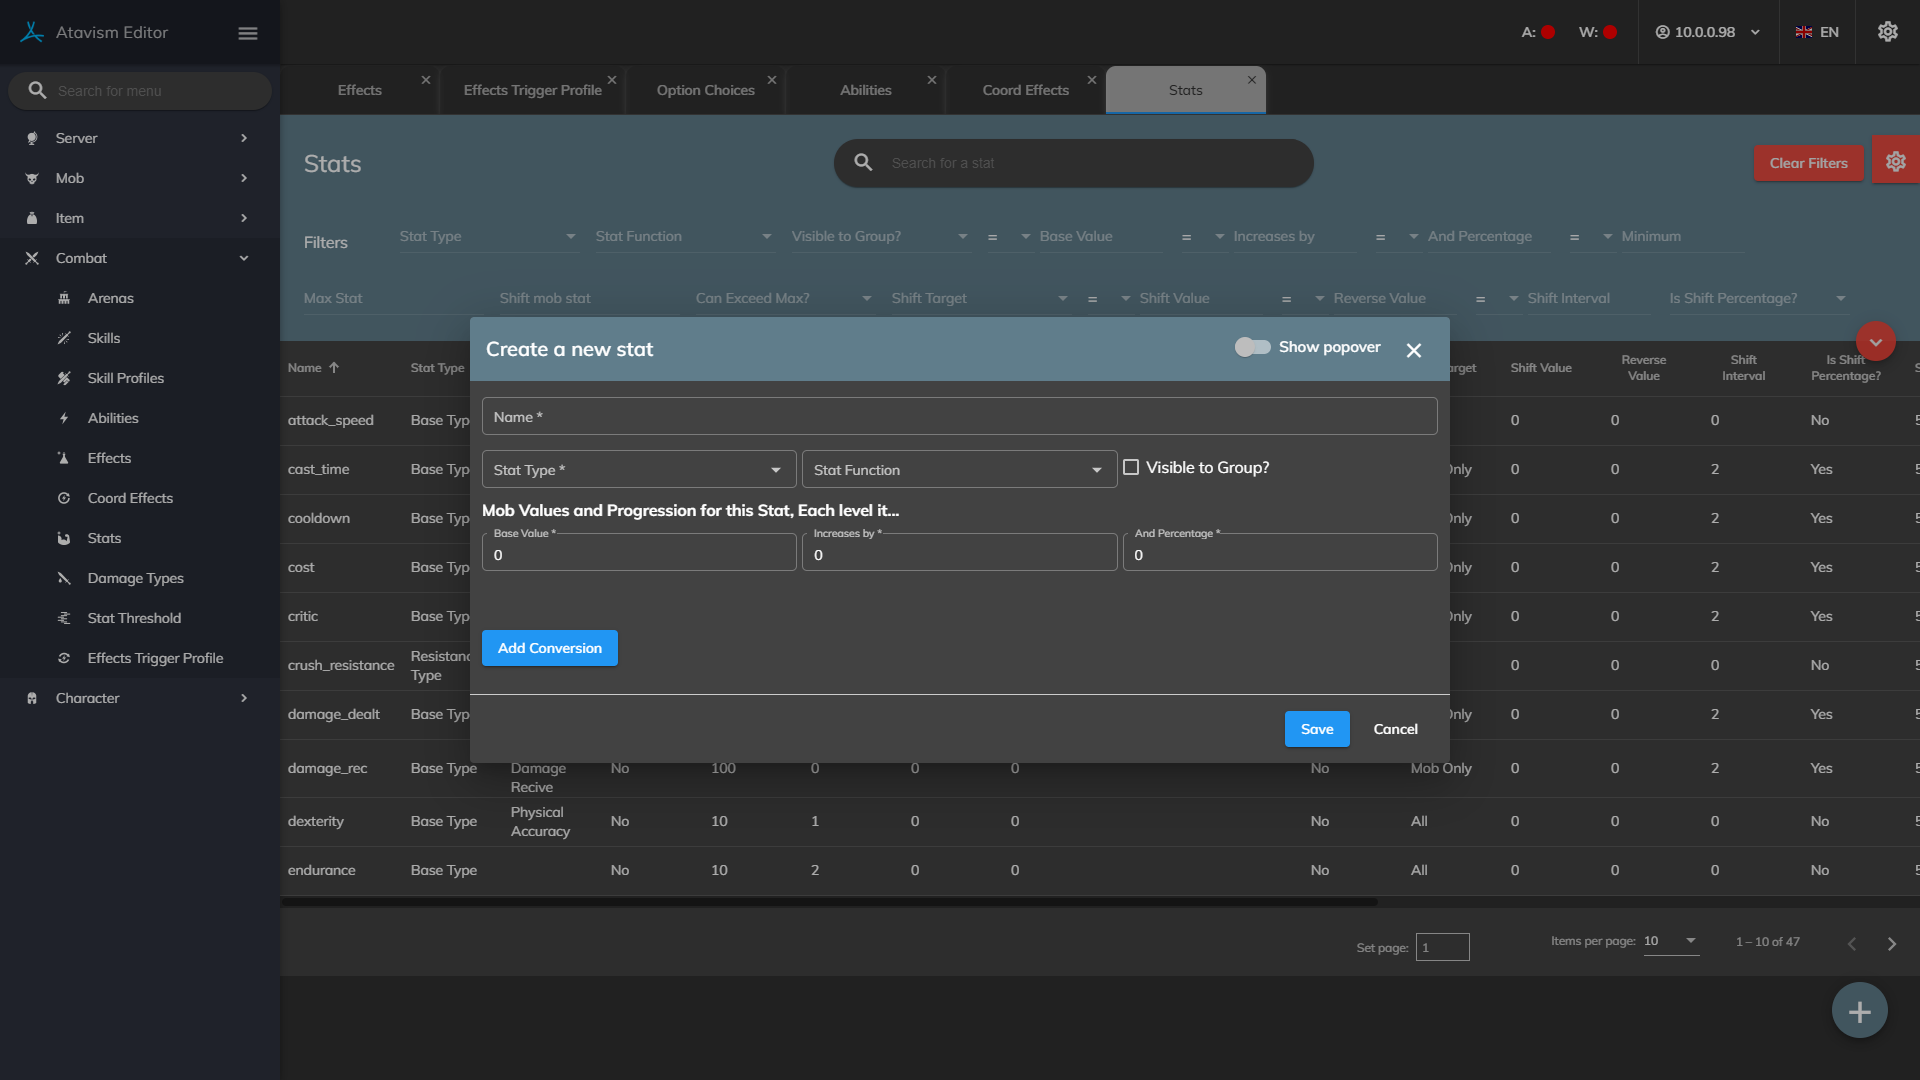Open Stat Threshold in sidebar

point(134,618)
